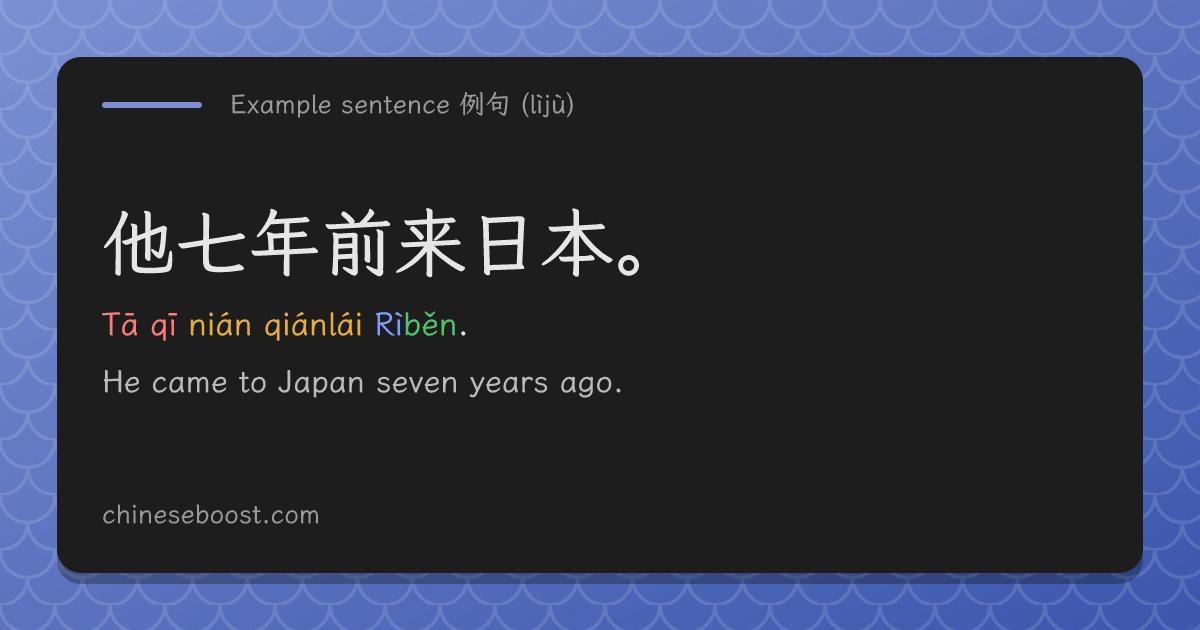The image size is (1200, 630).
Task: Click the red pinyin word Tā
Action: (121, 325)
